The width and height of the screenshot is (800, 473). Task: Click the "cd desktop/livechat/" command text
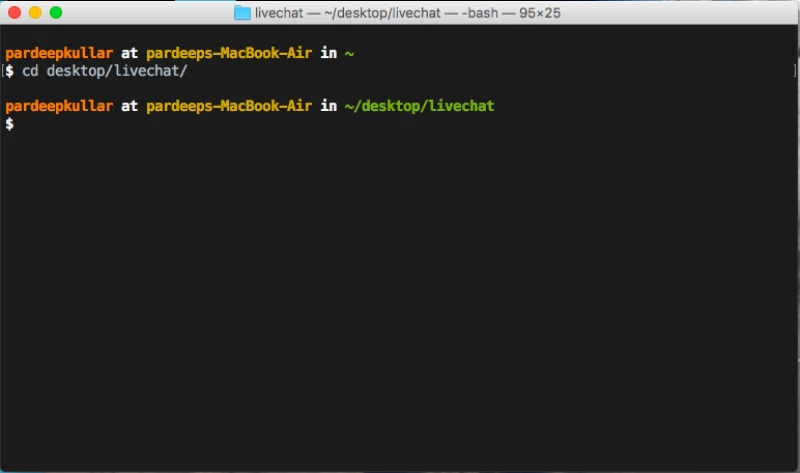tap(104, 71)
